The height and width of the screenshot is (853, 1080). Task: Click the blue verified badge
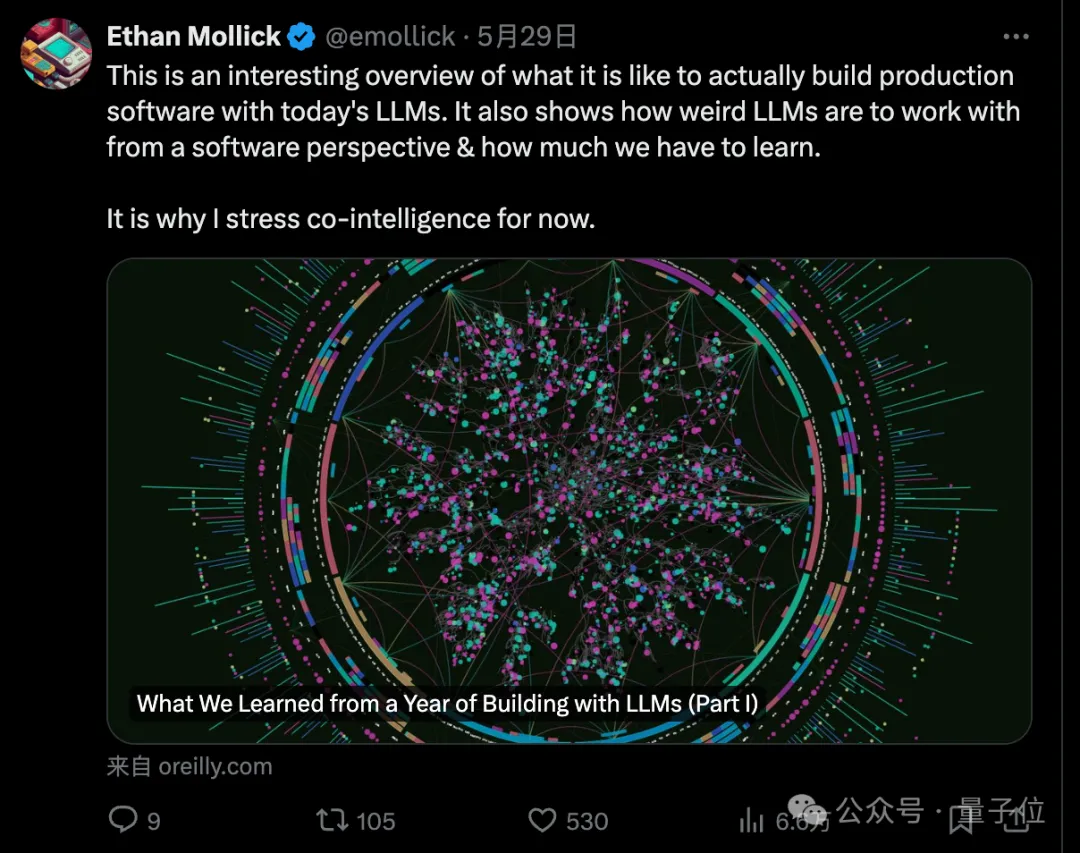tap(301, 38)
